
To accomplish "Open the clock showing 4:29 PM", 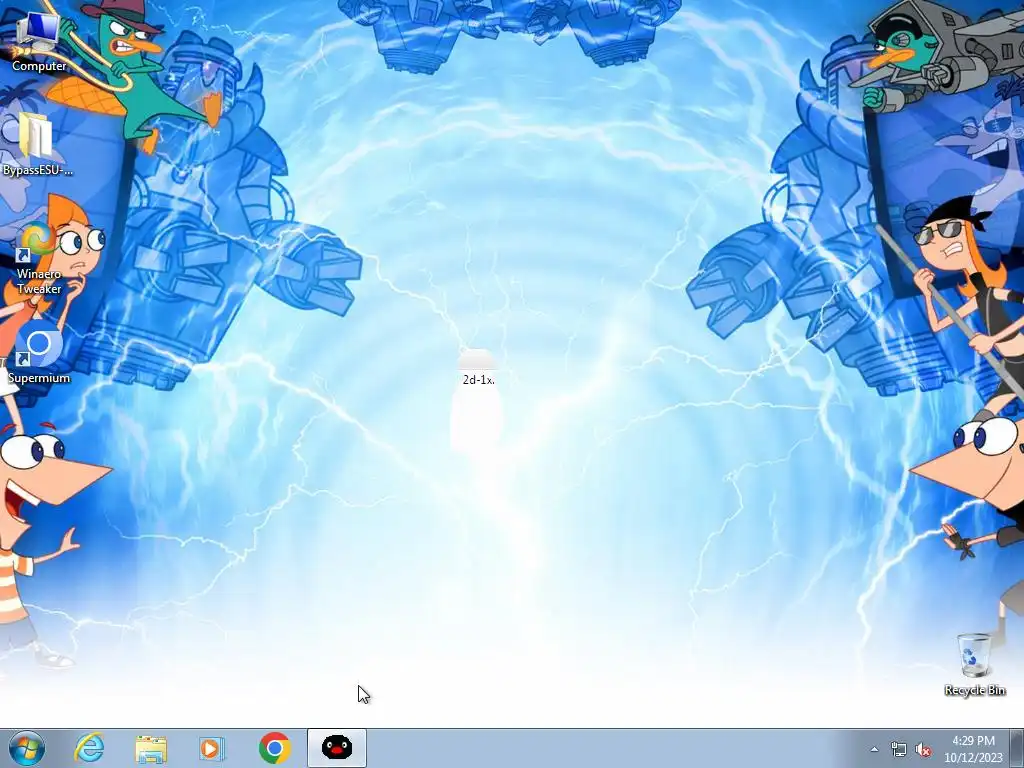I will point(973,749).
